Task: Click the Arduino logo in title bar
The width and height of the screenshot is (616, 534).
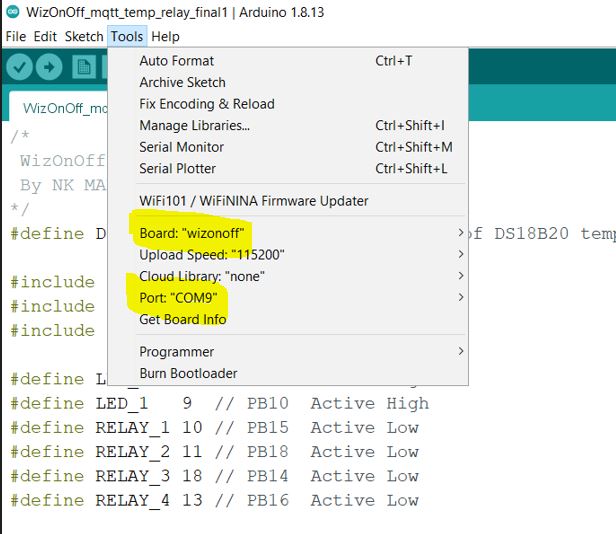Action: point(12,13)
